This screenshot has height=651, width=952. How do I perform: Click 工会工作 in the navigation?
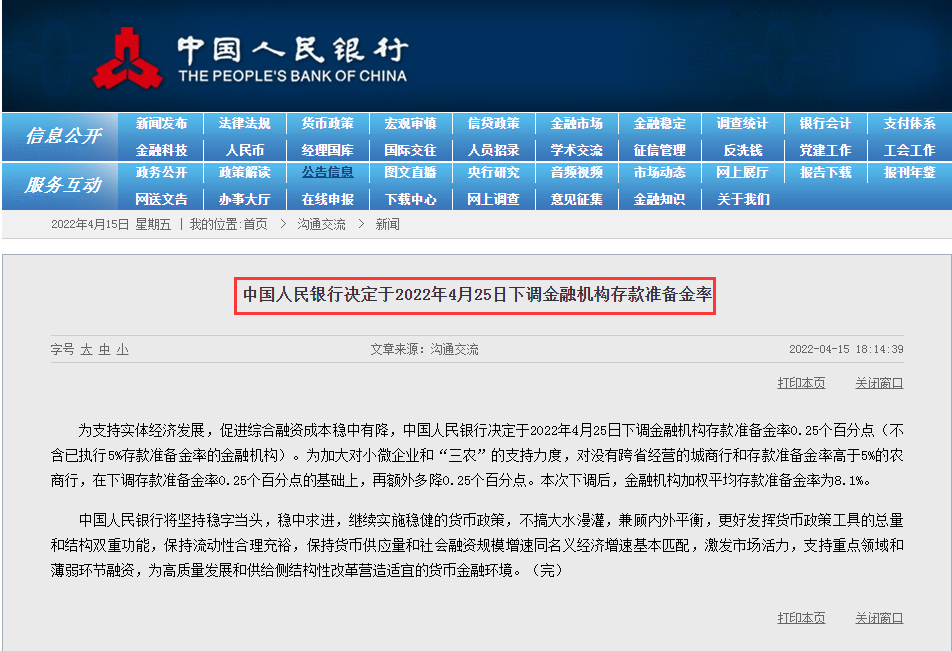click(x=910, y=150)
